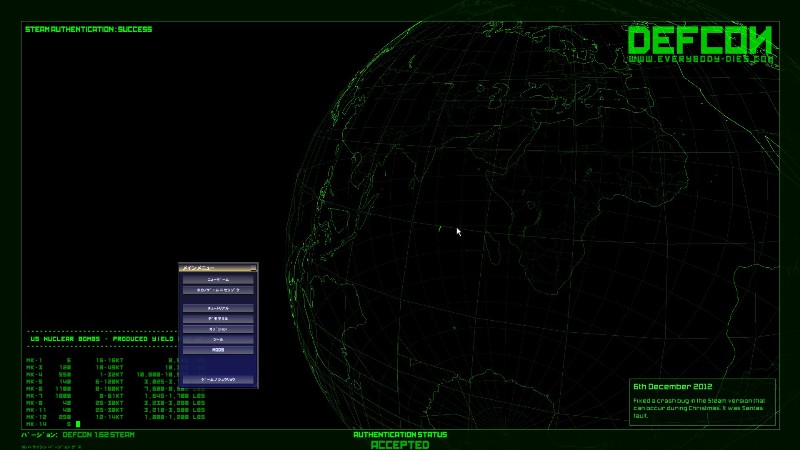Open the second main menu button, below New Game

pyautogui.click(x=217, y=290)
